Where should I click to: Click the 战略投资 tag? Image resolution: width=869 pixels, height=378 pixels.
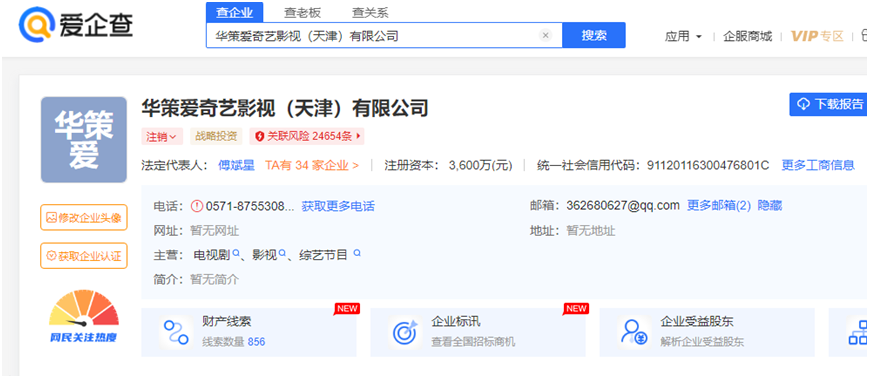(x=216, y=136)
